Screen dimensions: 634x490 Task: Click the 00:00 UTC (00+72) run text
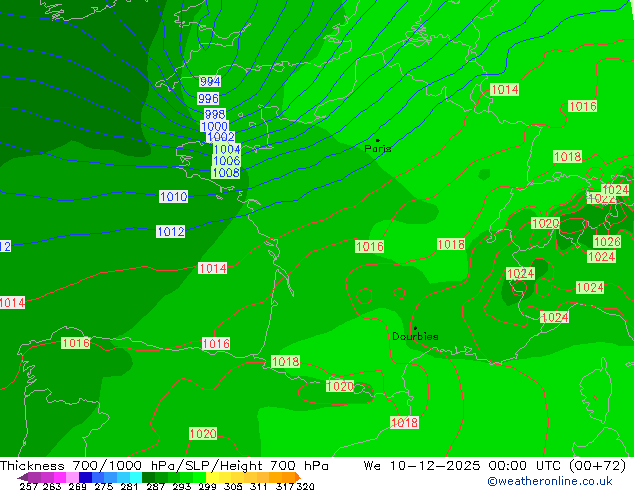[x=557, y=466]
